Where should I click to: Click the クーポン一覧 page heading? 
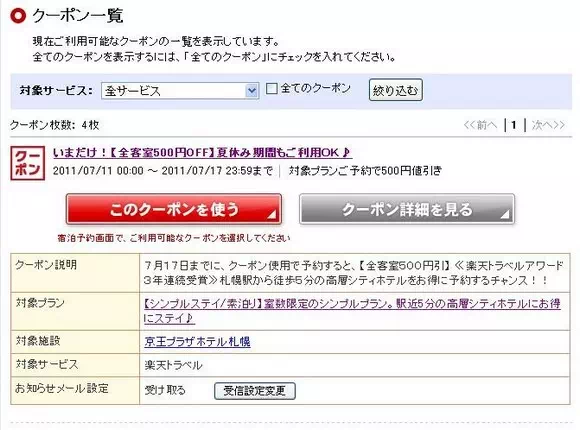click(77, 16)
